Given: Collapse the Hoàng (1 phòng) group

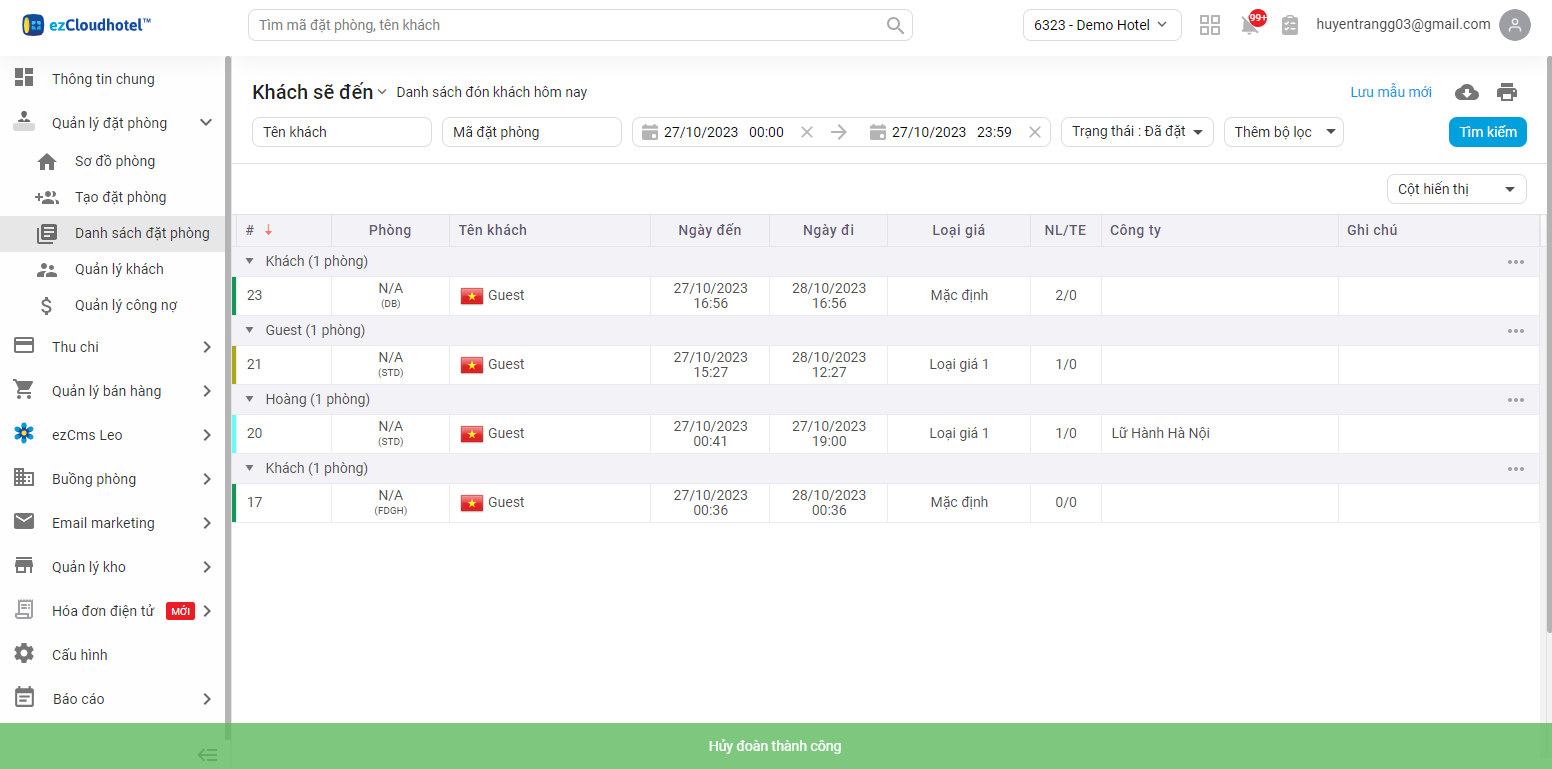Looking at the screenshot, I should point(250,399).
